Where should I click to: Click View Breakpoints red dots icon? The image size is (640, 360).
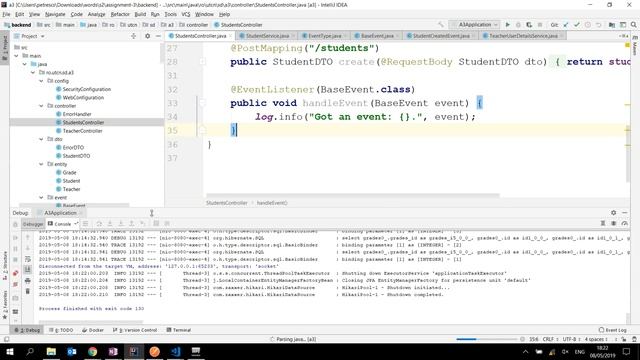(x=16, y=273)
